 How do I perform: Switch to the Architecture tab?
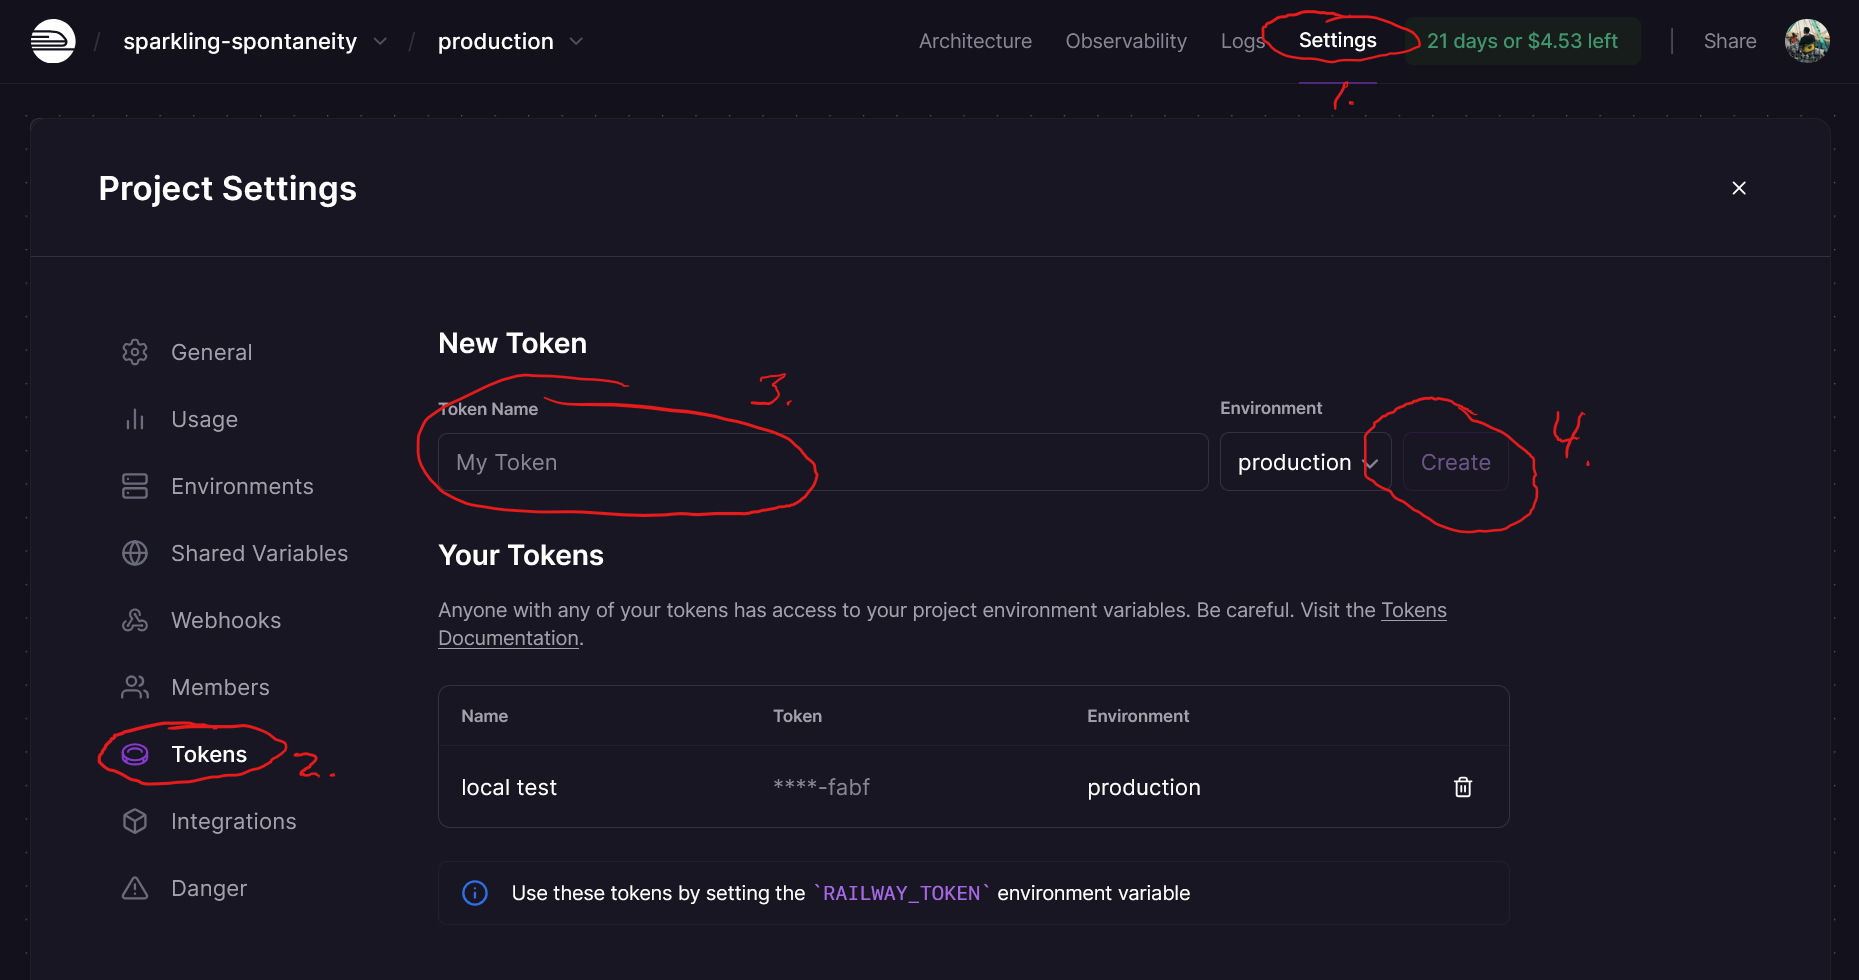coord(975,41)
